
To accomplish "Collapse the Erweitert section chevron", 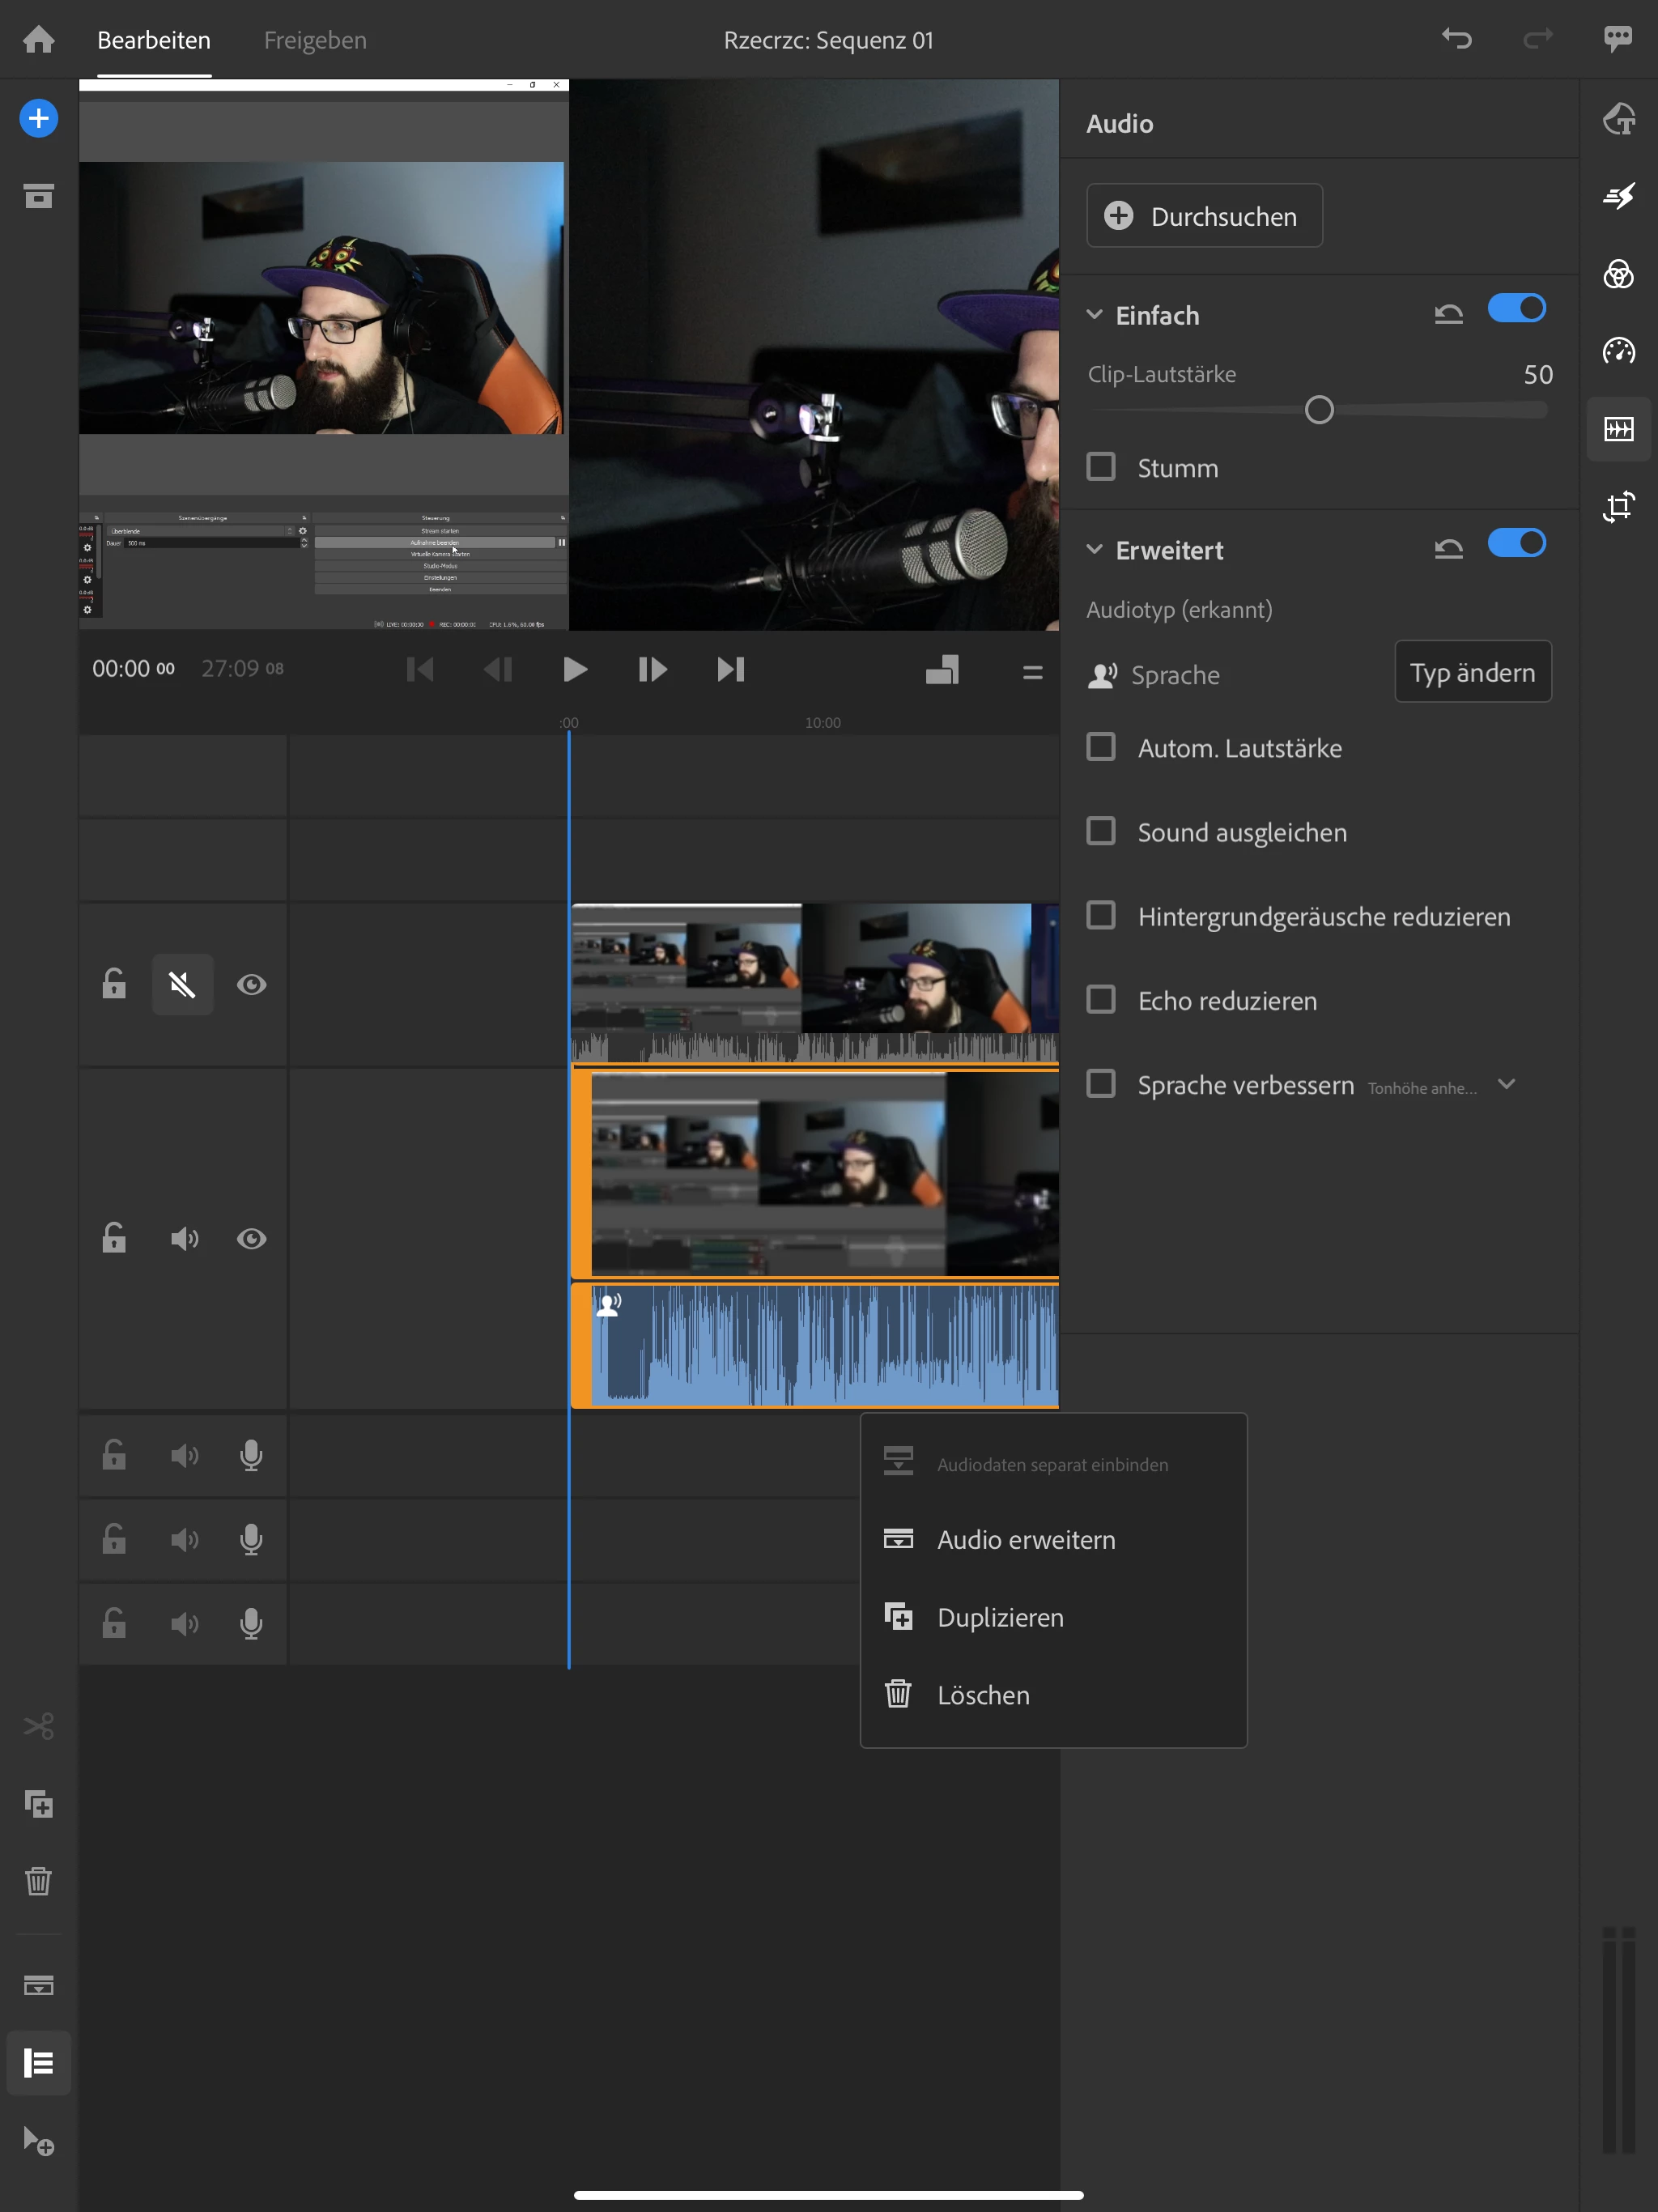I will click(x=1095, y=550).
